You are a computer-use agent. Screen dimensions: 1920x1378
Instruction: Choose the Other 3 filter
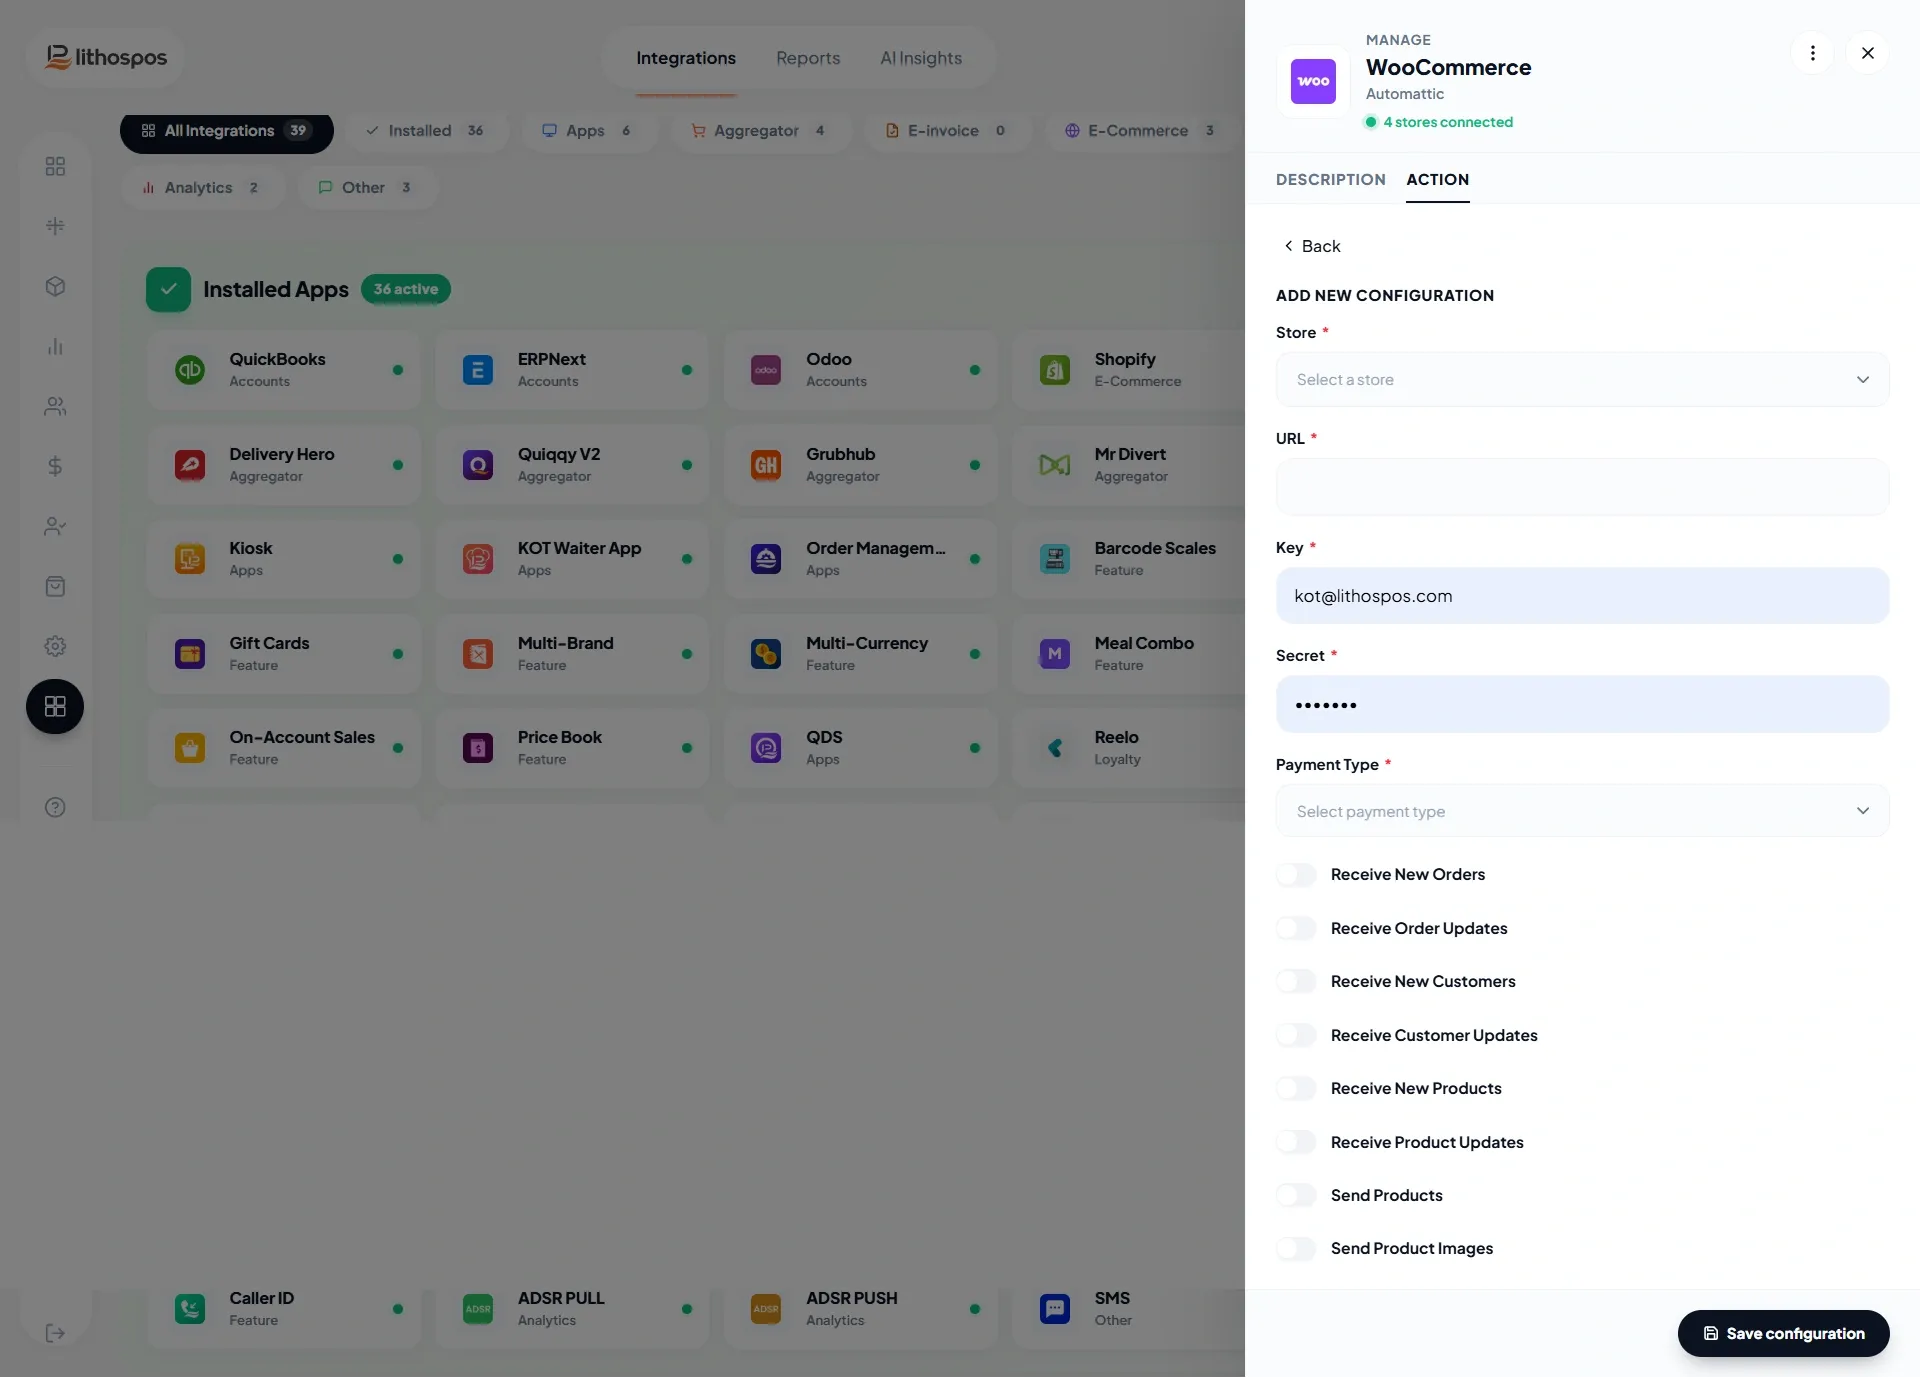pos(367,188)
